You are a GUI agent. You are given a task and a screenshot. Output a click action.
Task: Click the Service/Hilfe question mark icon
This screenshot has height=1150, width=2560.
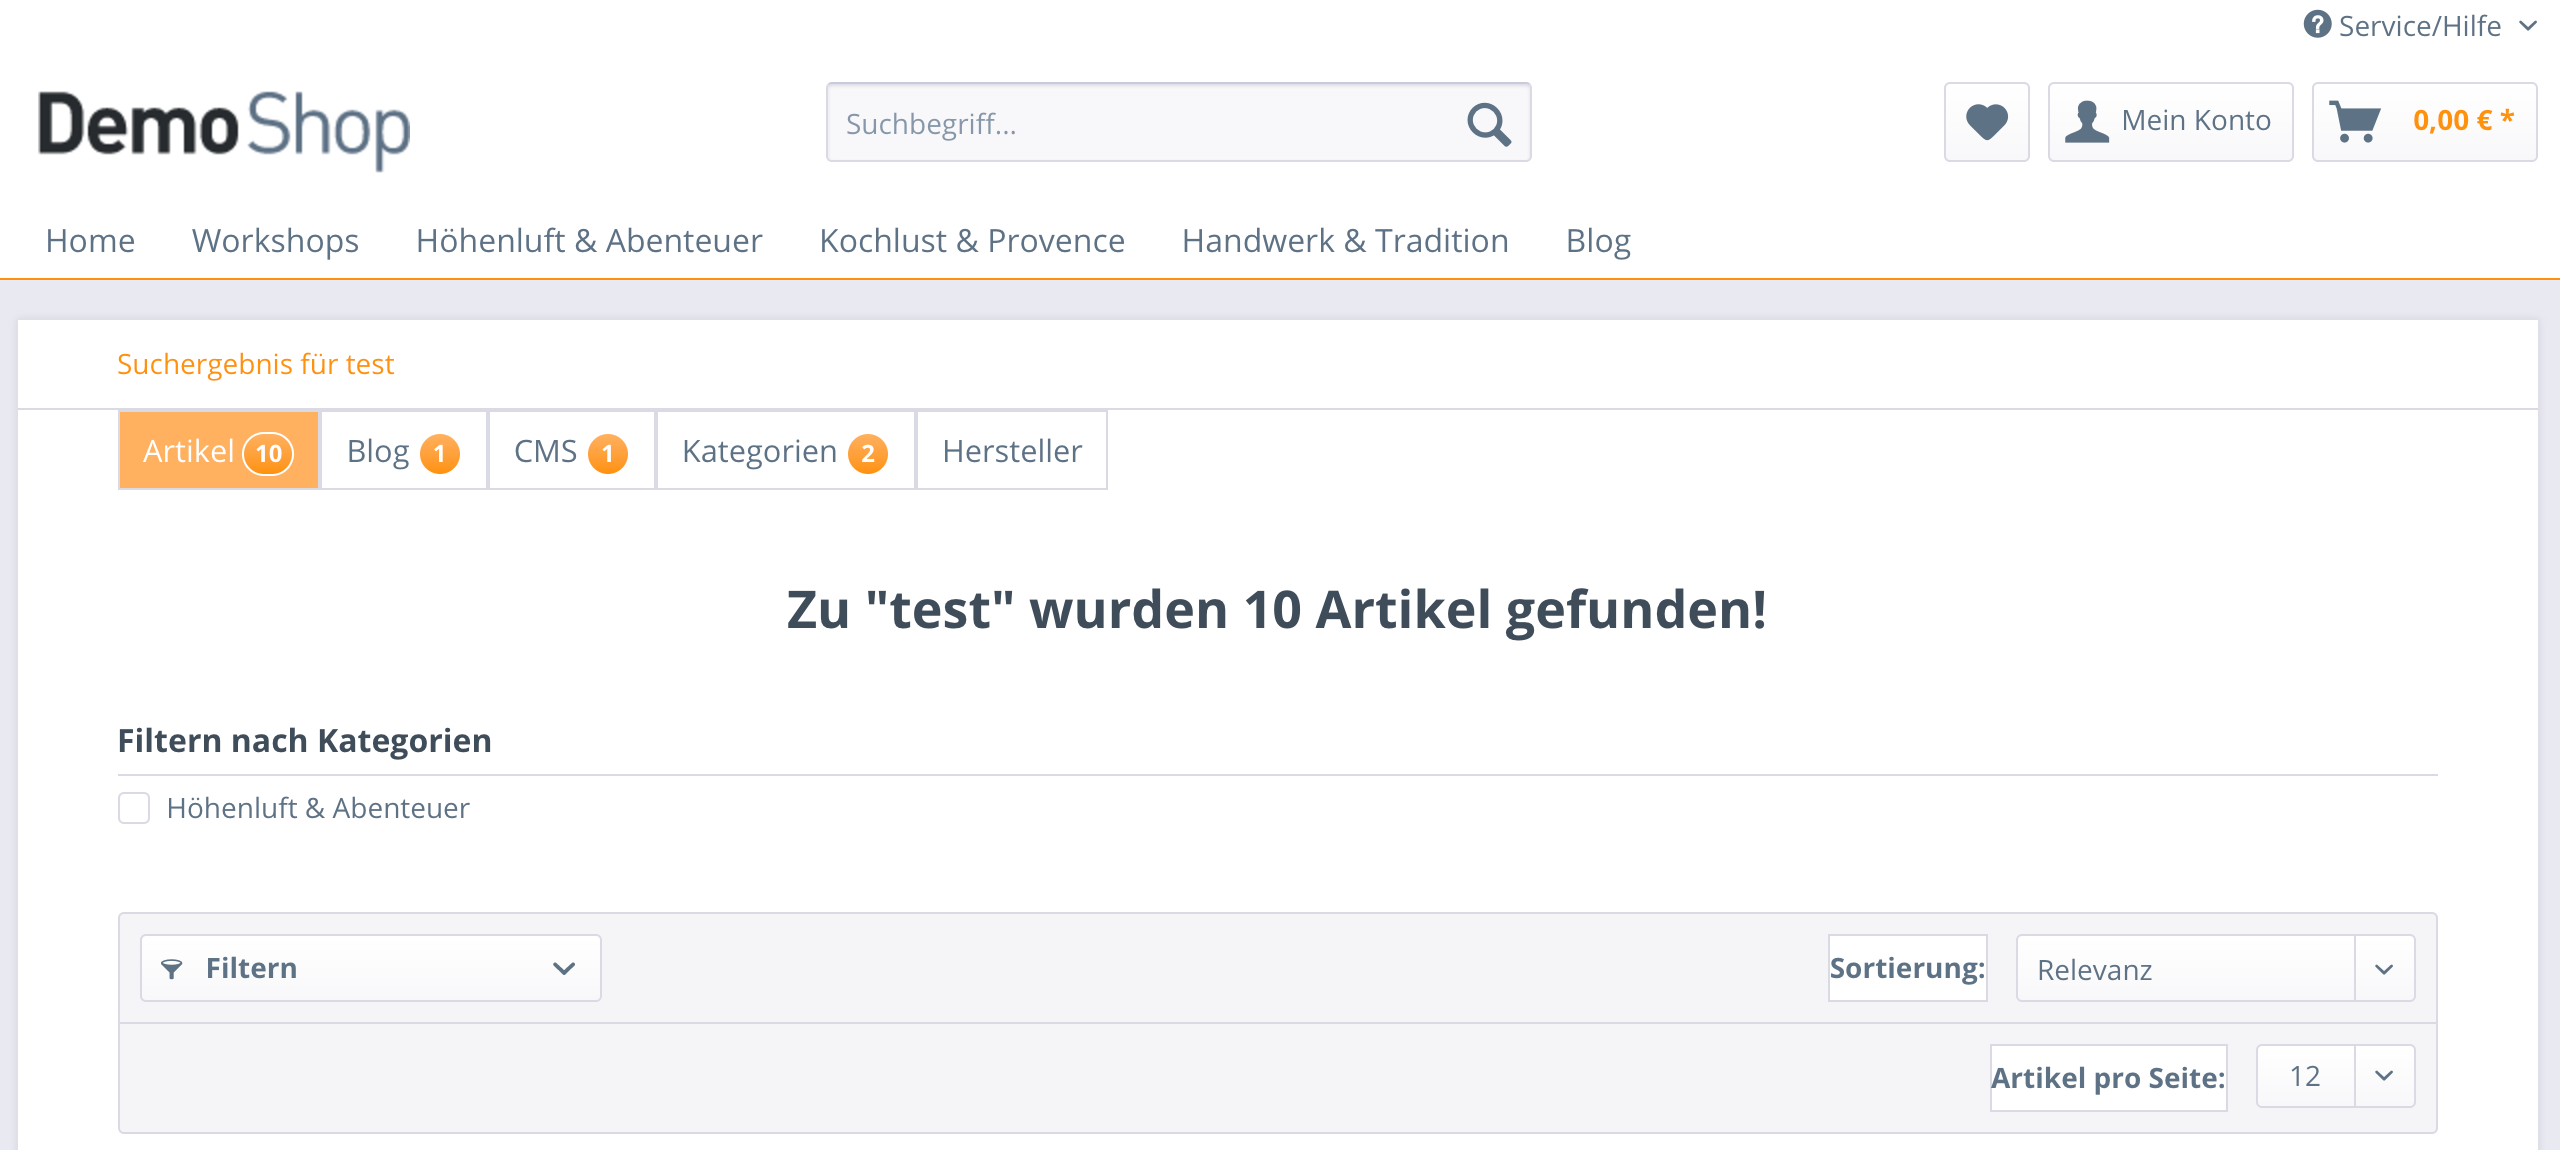coord(2317,24)
